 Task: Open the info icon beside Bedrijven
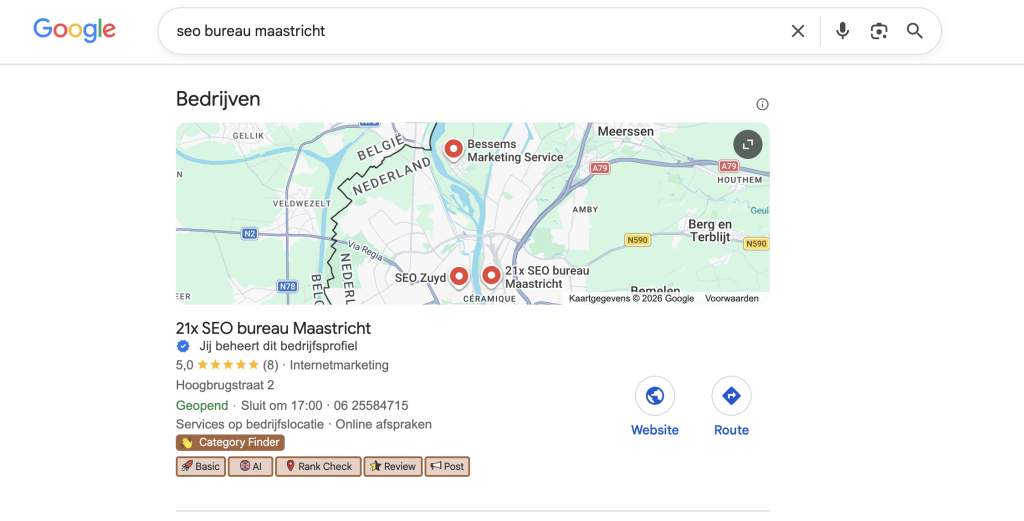point(762,104)
